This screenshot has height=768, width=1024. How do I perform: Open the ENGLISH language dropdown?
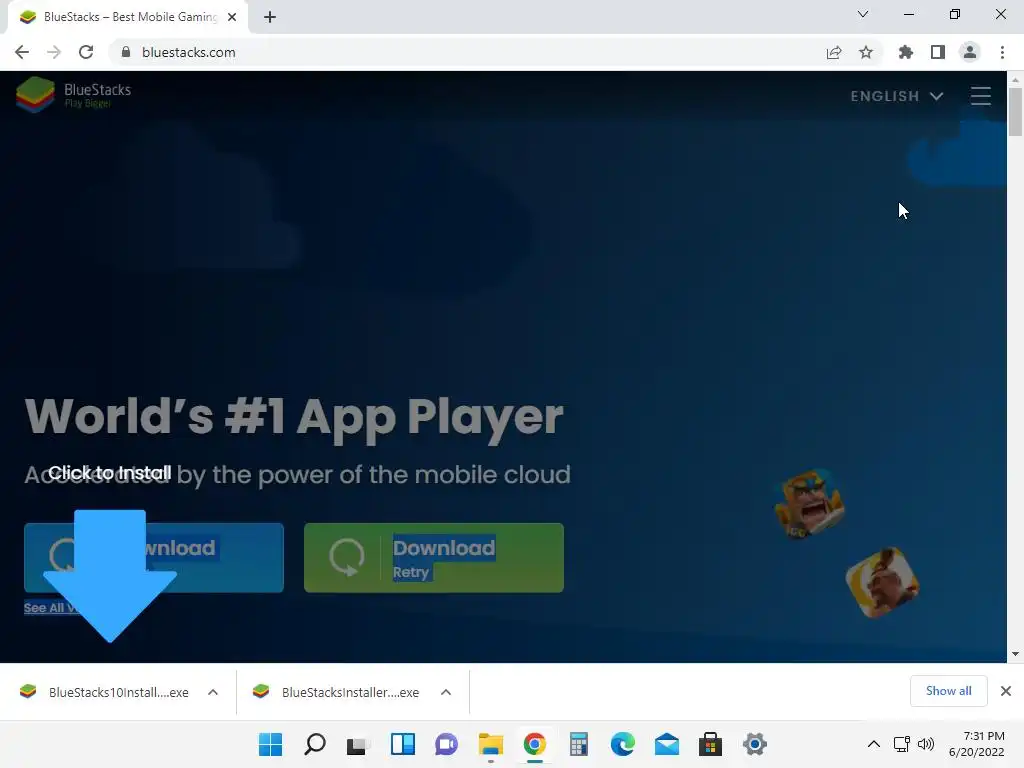click(x=897, y=96)
